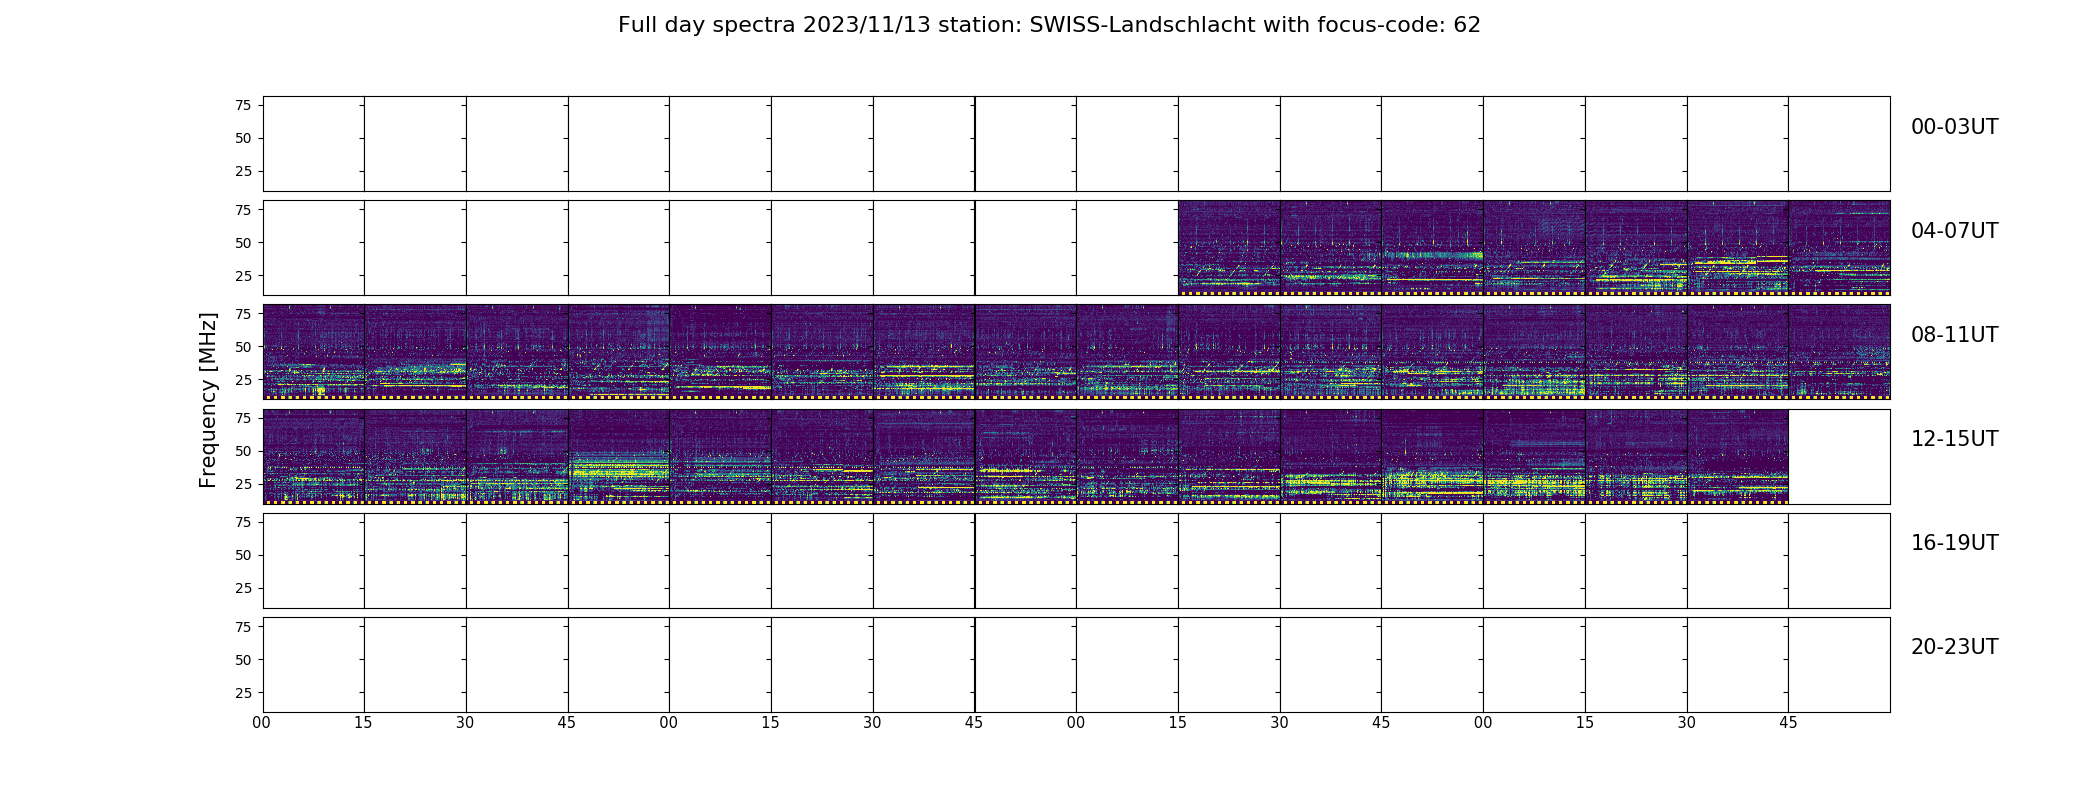Click the 'Frequency [MHz]' y-axis label
This screenshot has width=2100, height=800.
click(x=208, y=400)
